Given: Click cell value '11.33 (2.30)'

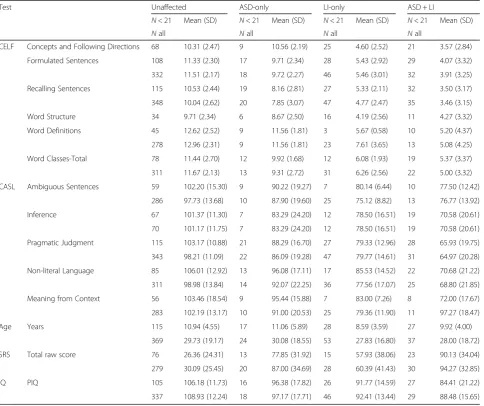Looking at the screenshot, I should 201,61.
